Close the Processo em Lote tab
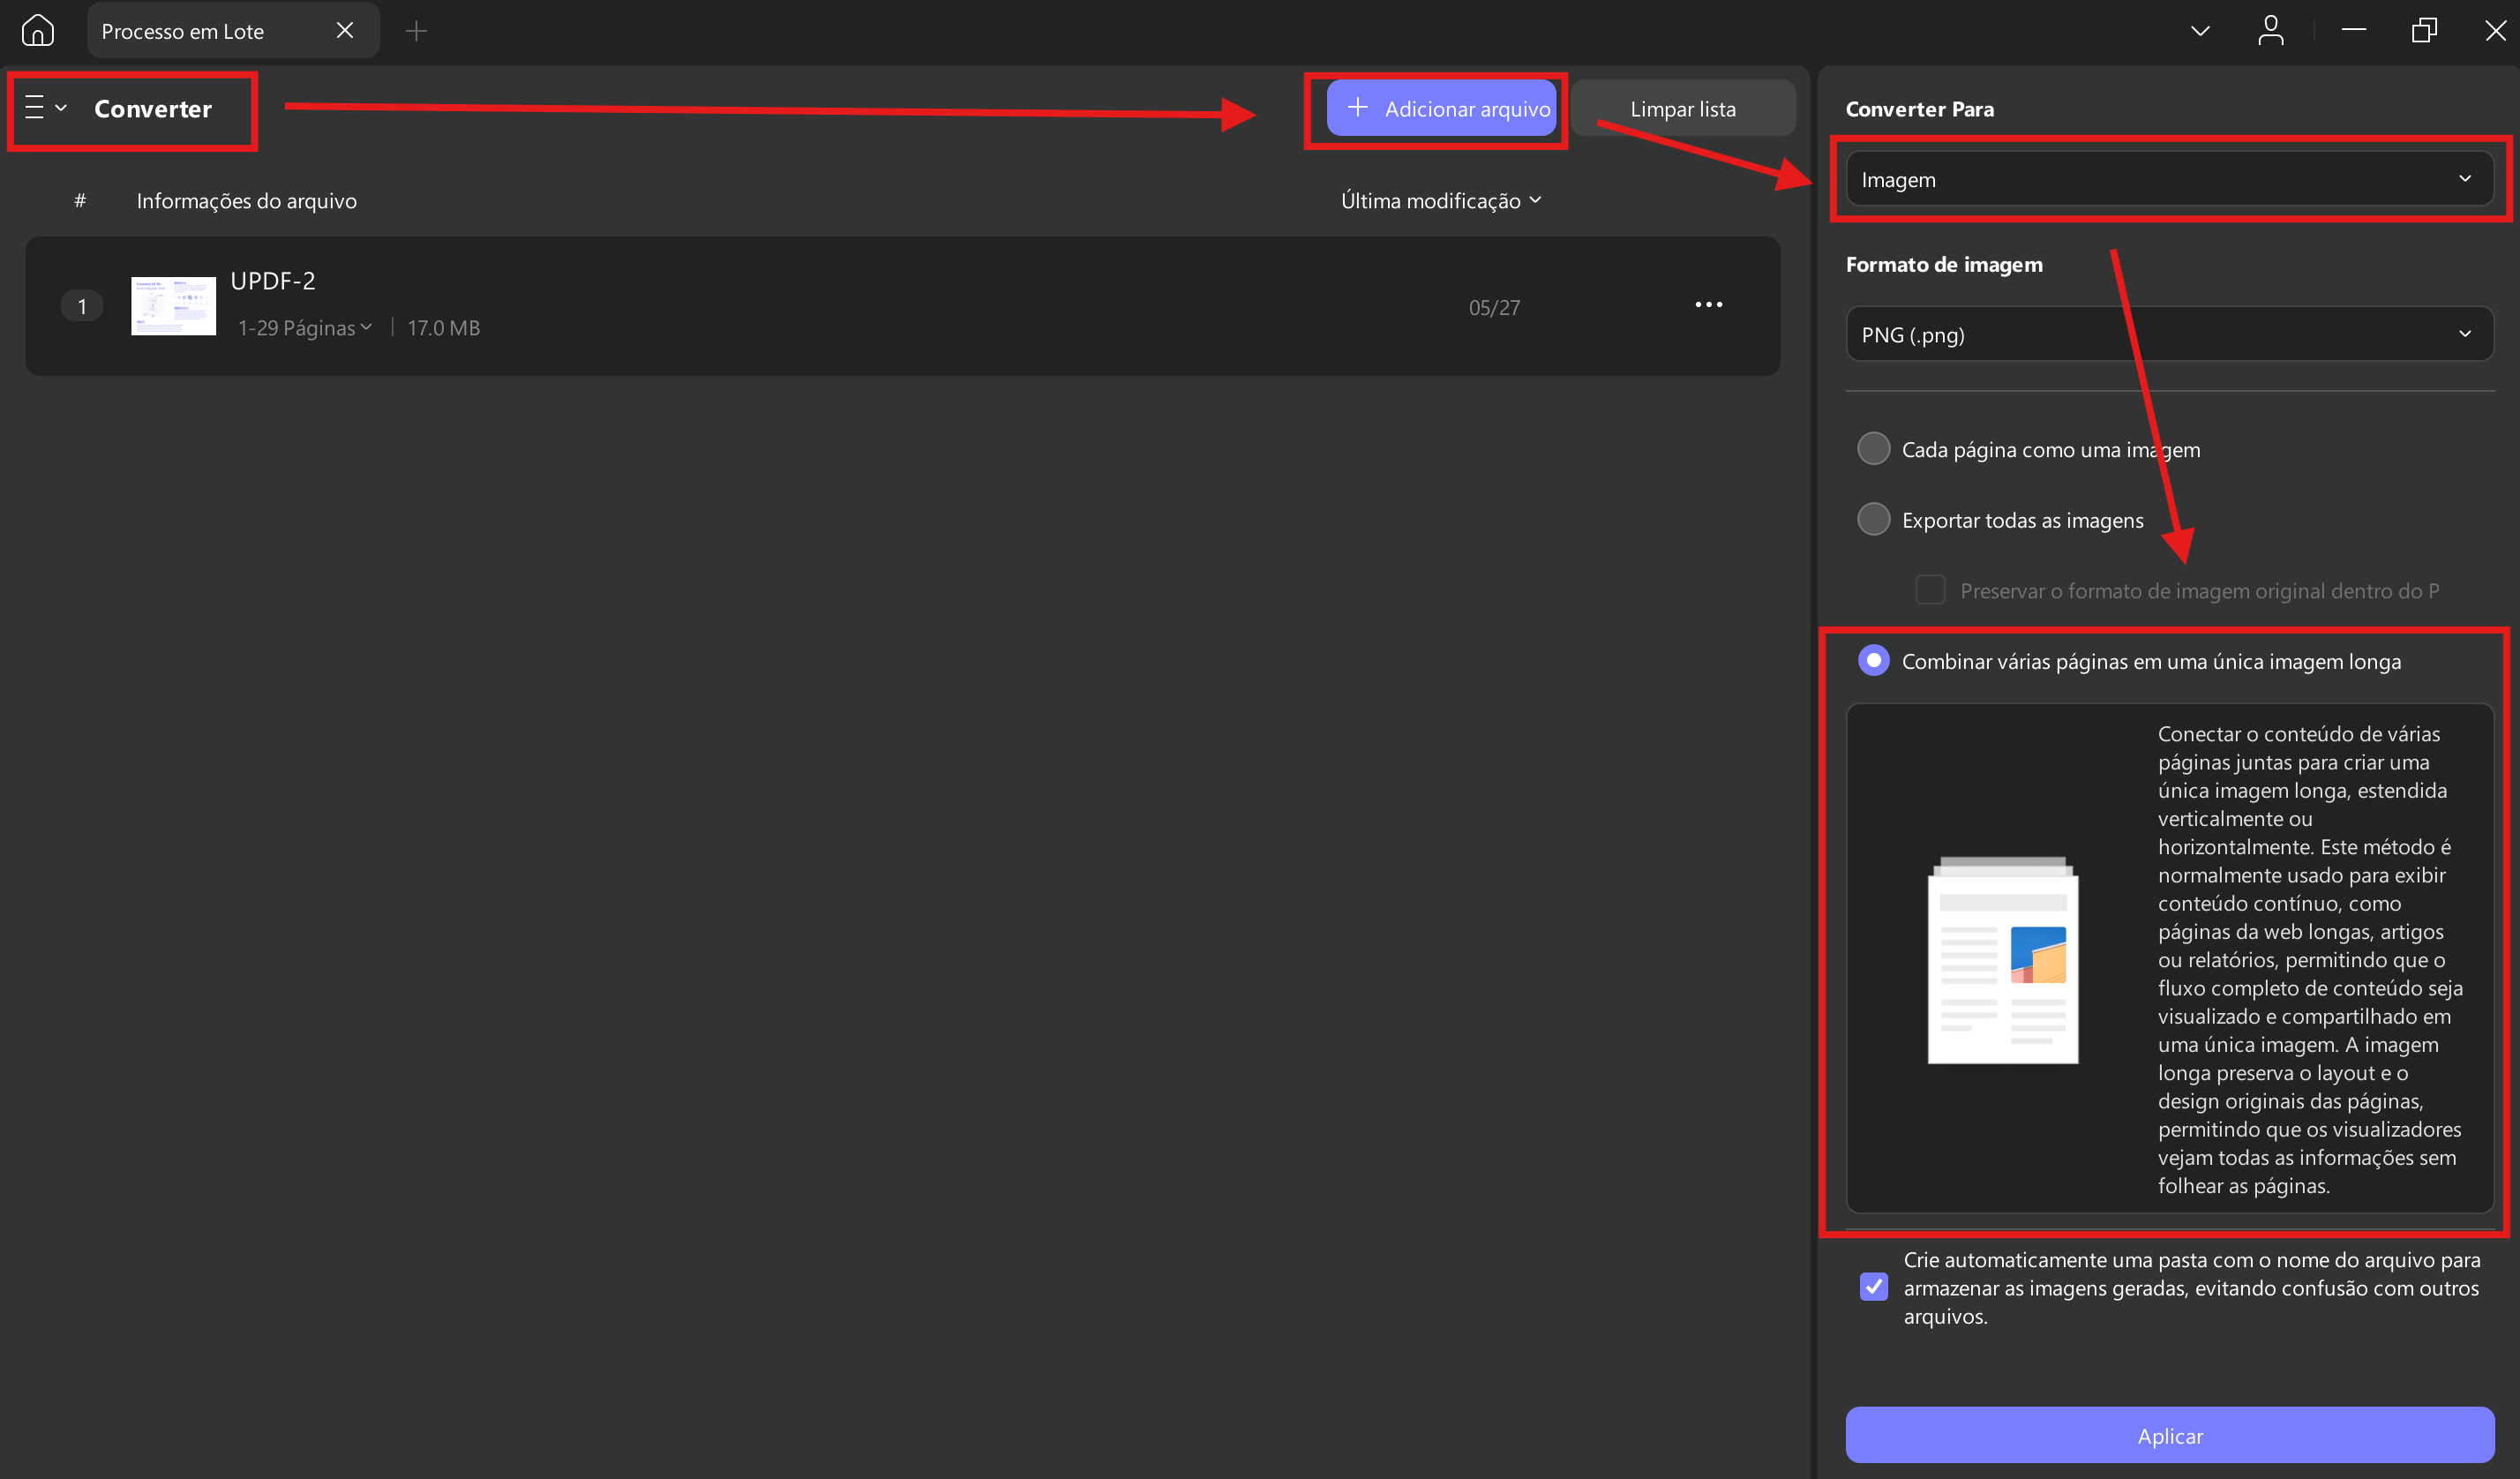Viewport: 2520px width, 1479px height. coord(345,30)
